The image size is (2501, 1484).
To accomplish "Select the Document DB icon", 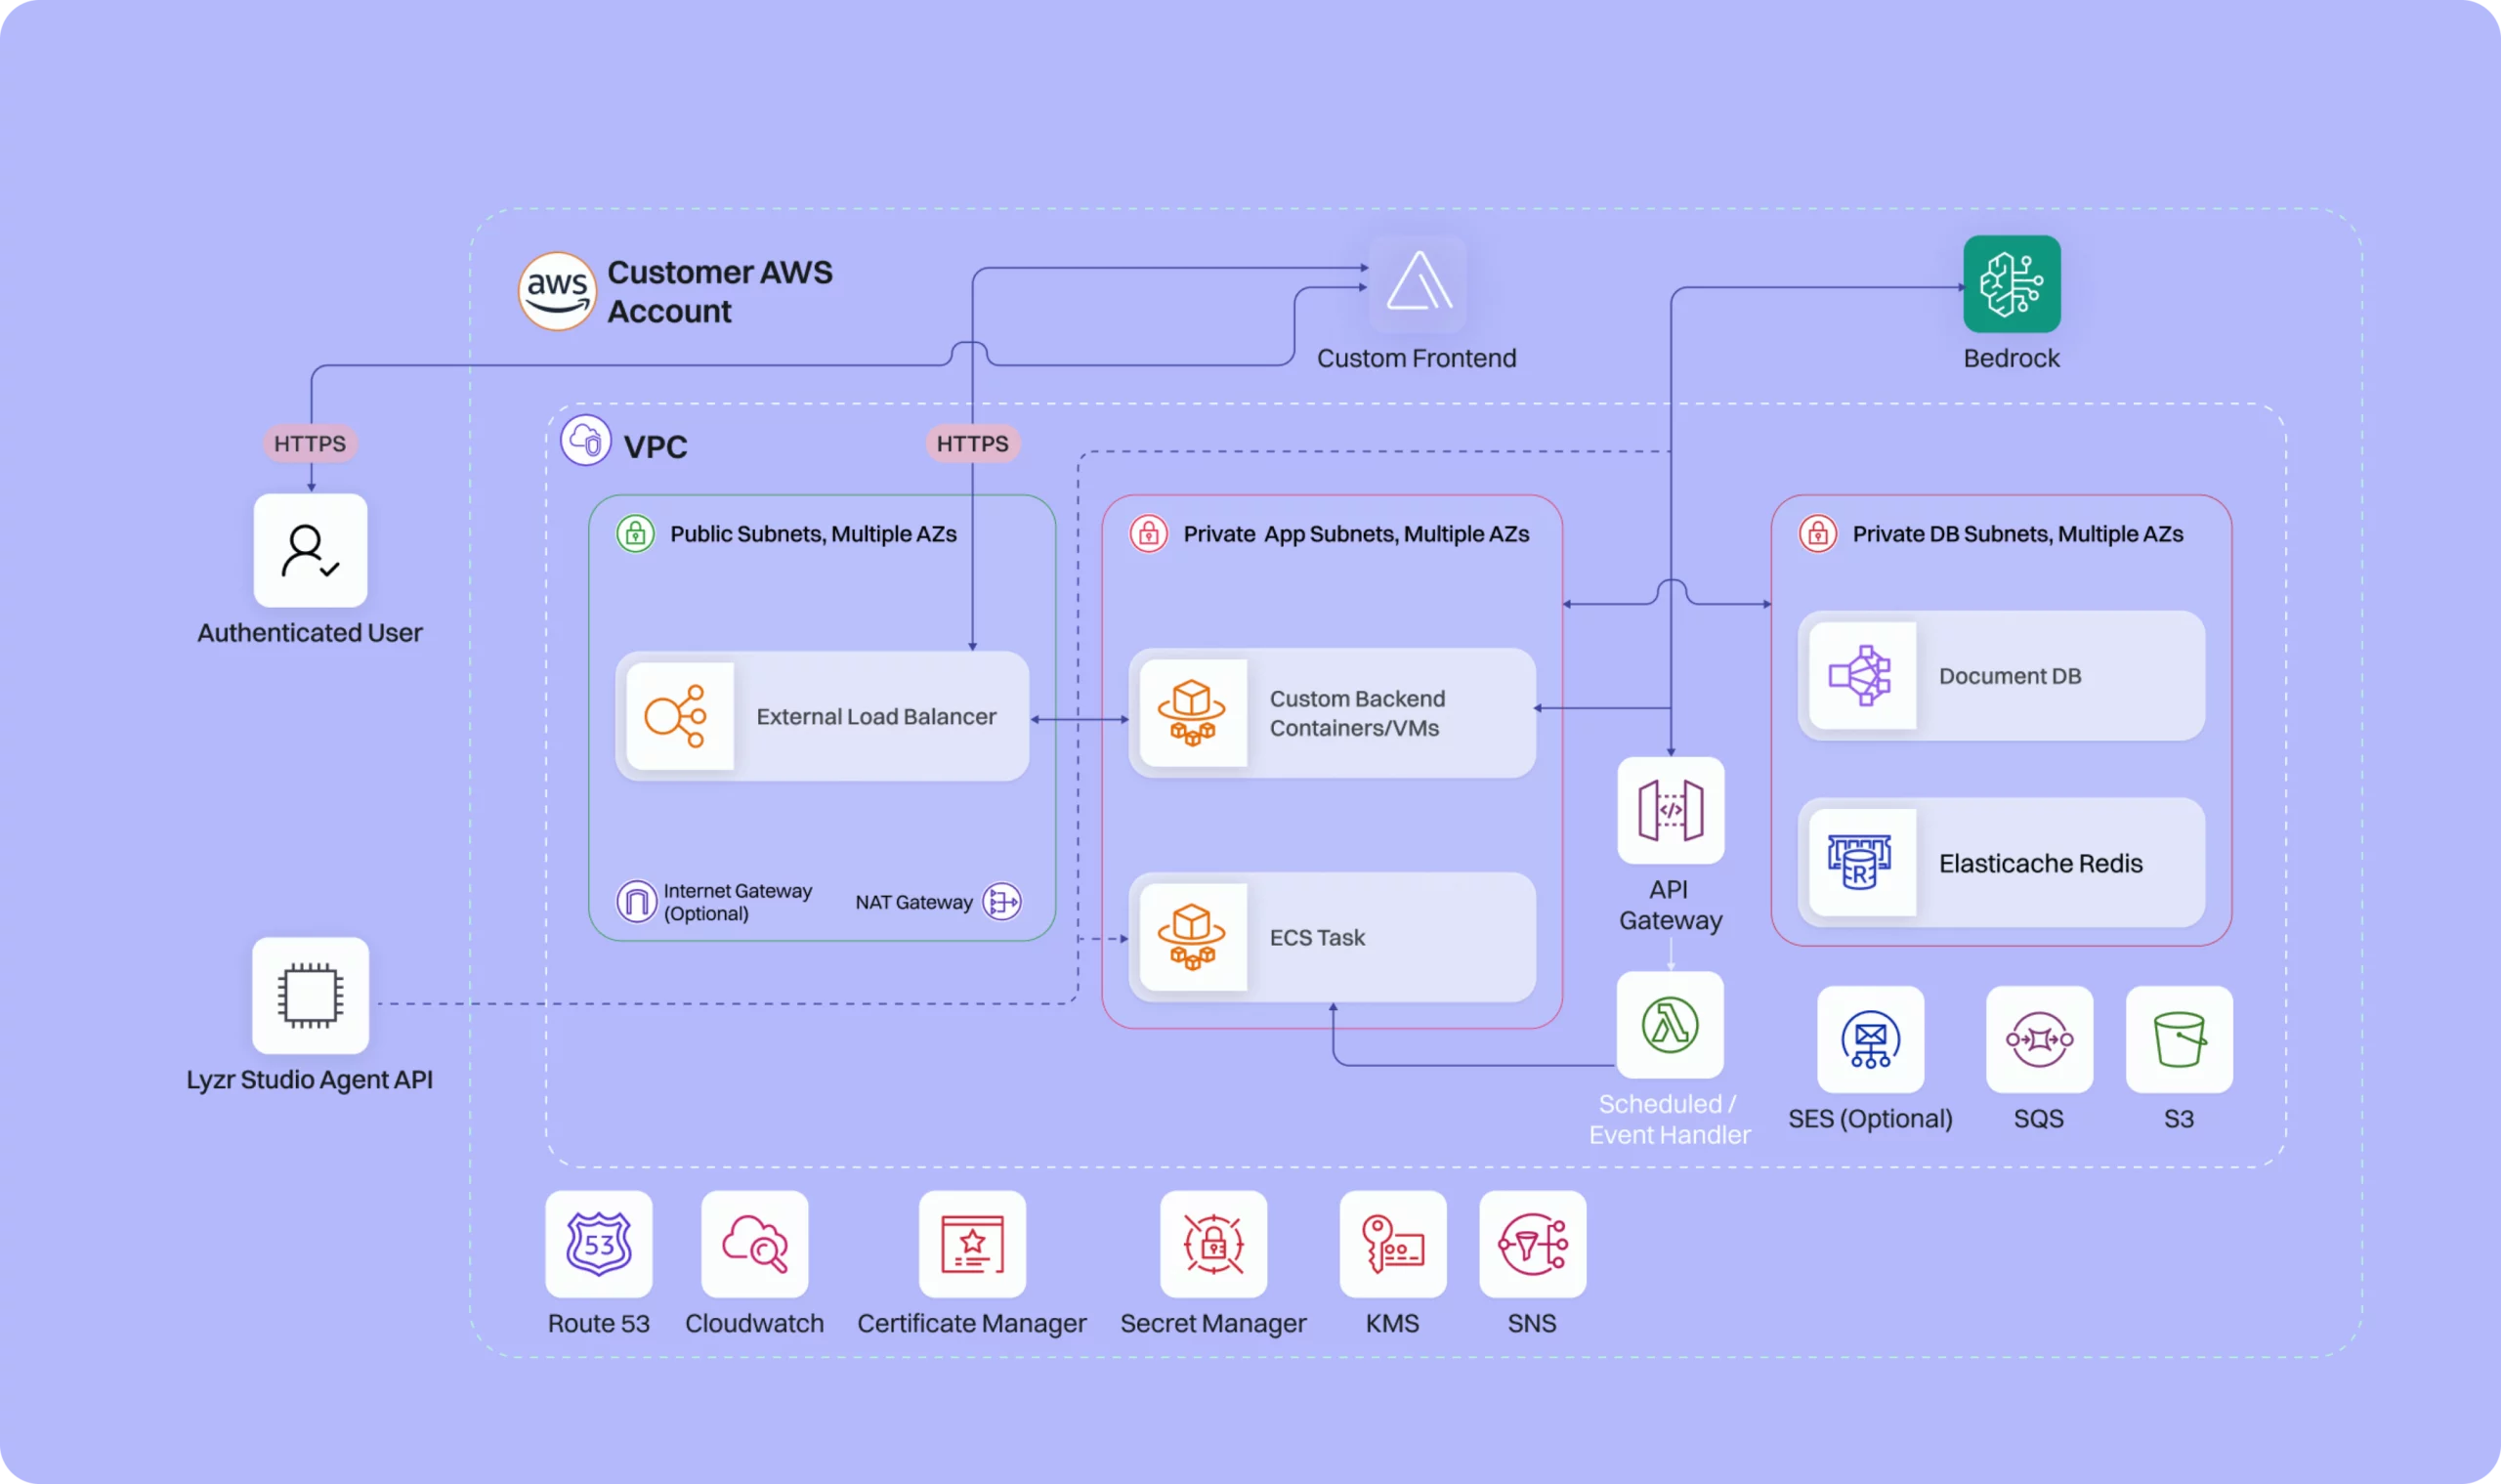I will click(x=1861, y=675).
